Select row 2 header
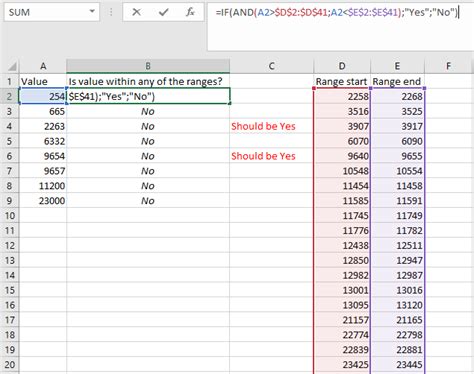The height and width of the screenshot is (374, 474). click(x=9, y=96)
